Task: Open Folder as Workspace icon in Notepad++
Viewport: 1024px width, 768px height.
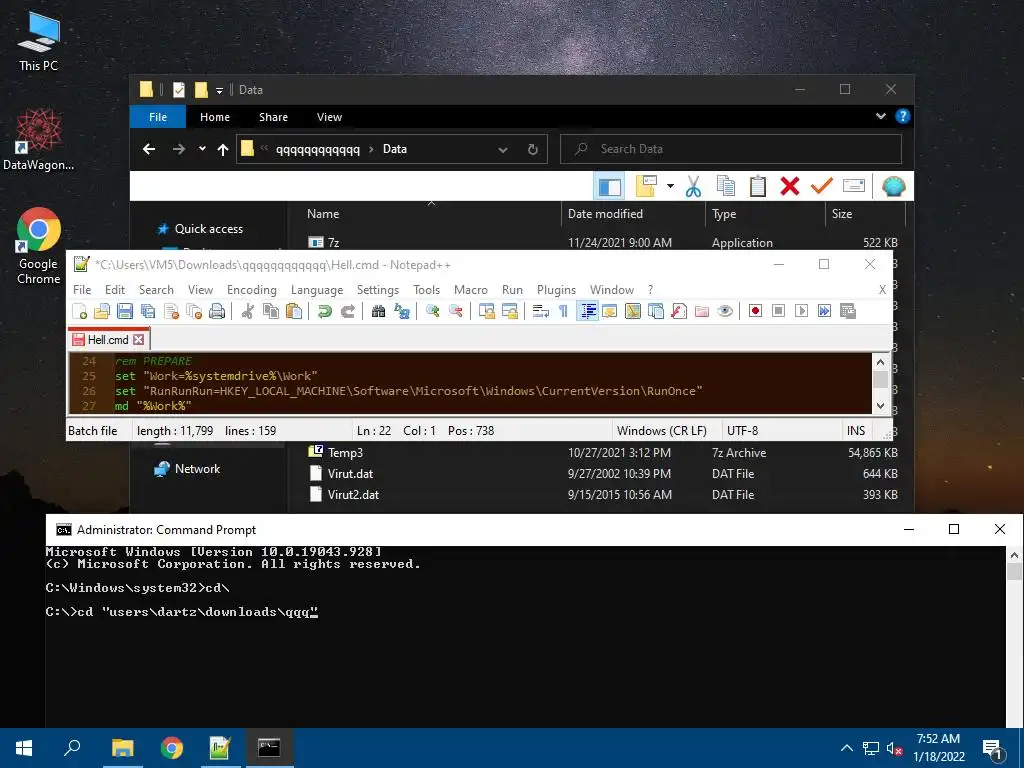Action: pyautogui.click(x=702, y=312)
